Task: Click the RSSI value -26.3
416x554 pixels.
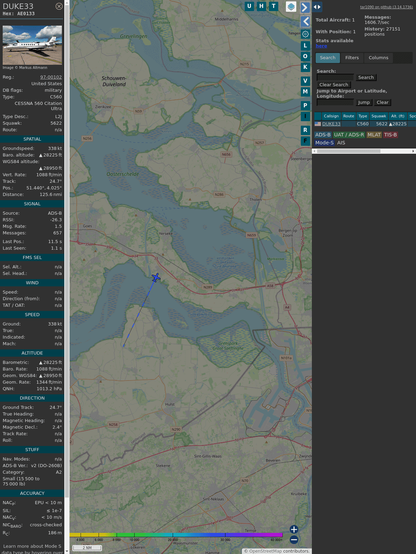Action: pos(56,220)
